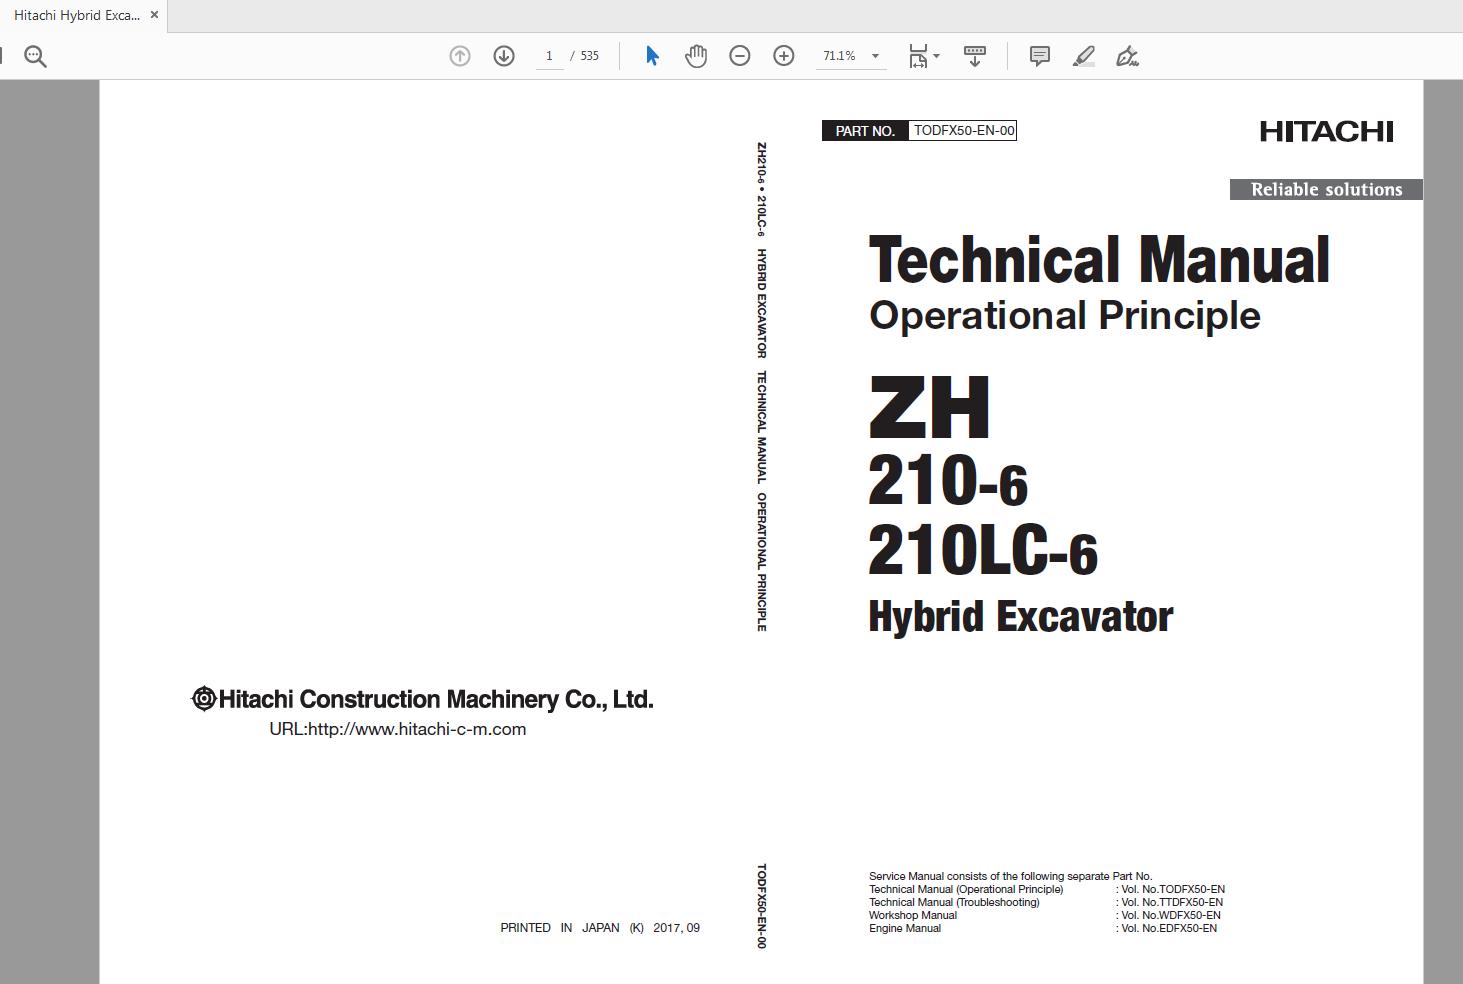Add a sticky note comment
This screenshot has height=984, width=1463.
click(x=1040, y=56)
